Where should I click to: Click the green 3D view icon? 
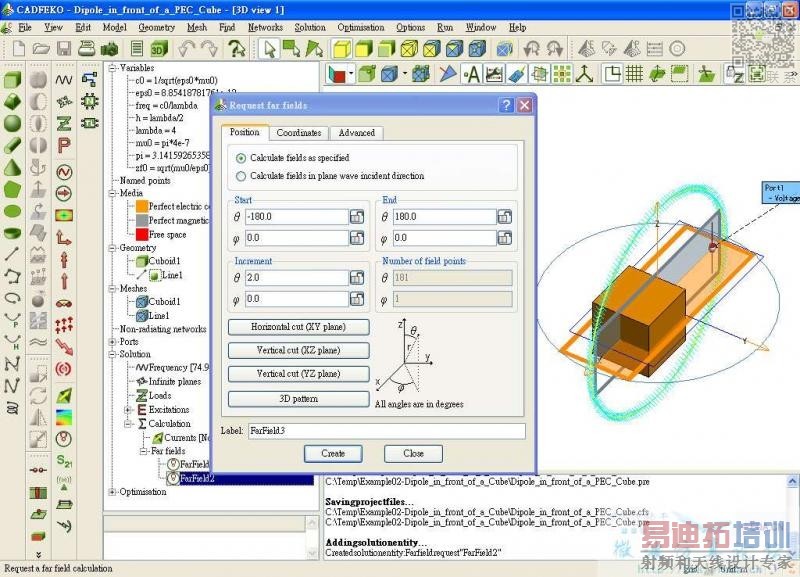coord(160,49)
